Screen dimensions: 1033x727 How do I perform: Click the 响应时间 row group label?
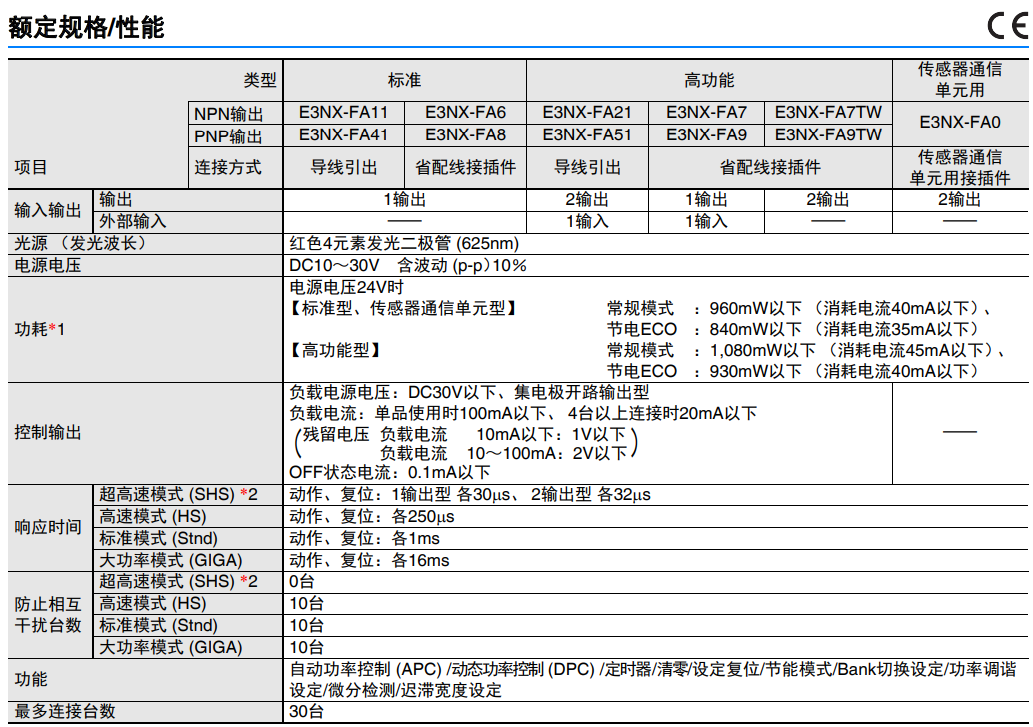pyautogui.click(x=48, y=527)
